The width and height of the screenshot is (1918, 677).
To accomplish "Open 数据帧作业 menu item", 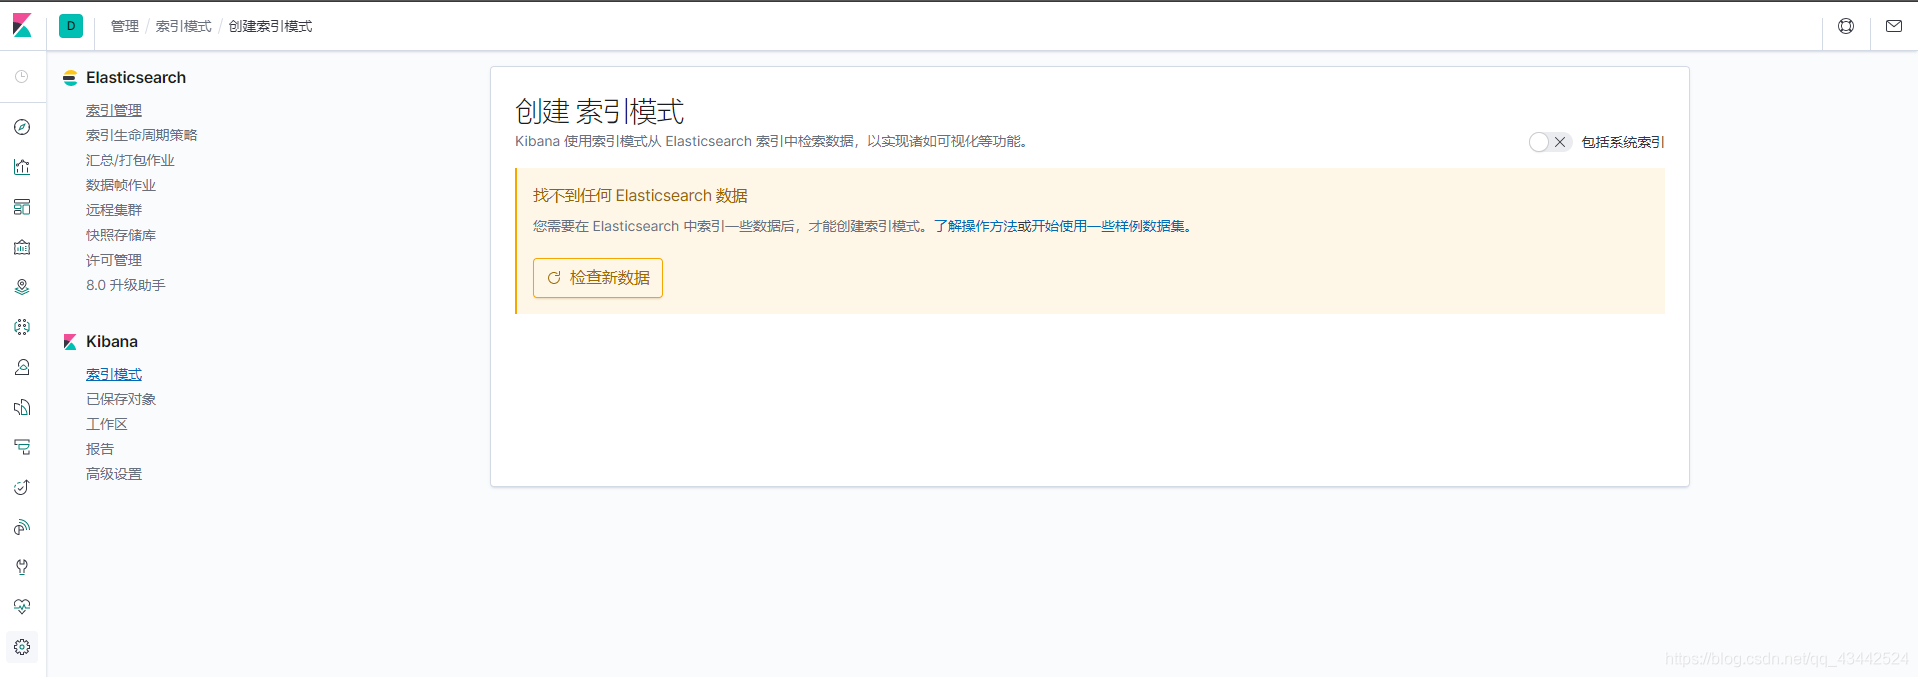I will [x=121, y=185].
